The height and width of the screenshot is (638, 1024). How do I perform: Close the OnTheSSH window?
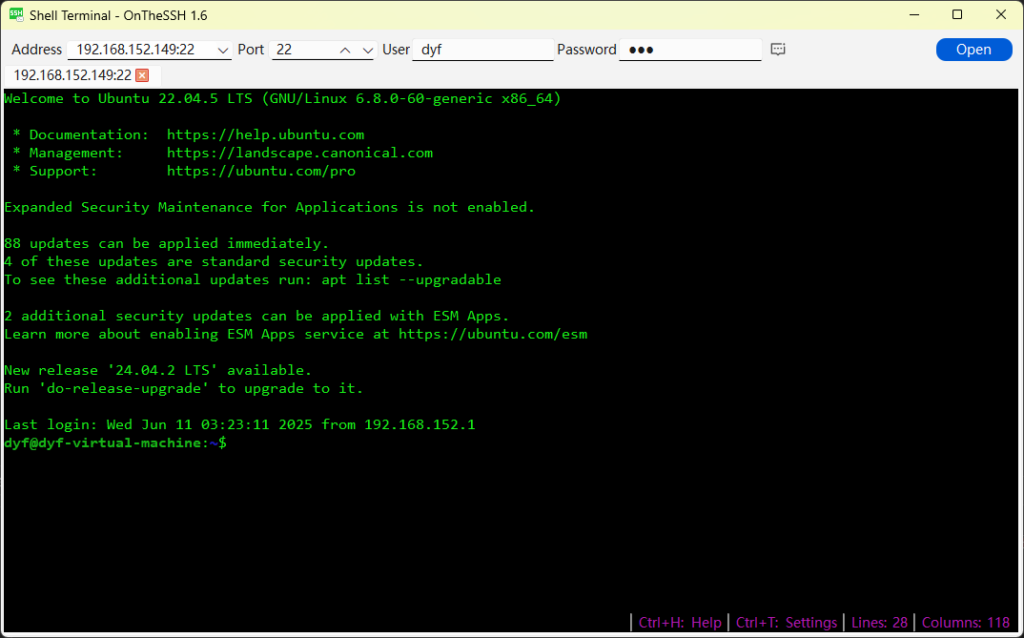coord(1000,14)
